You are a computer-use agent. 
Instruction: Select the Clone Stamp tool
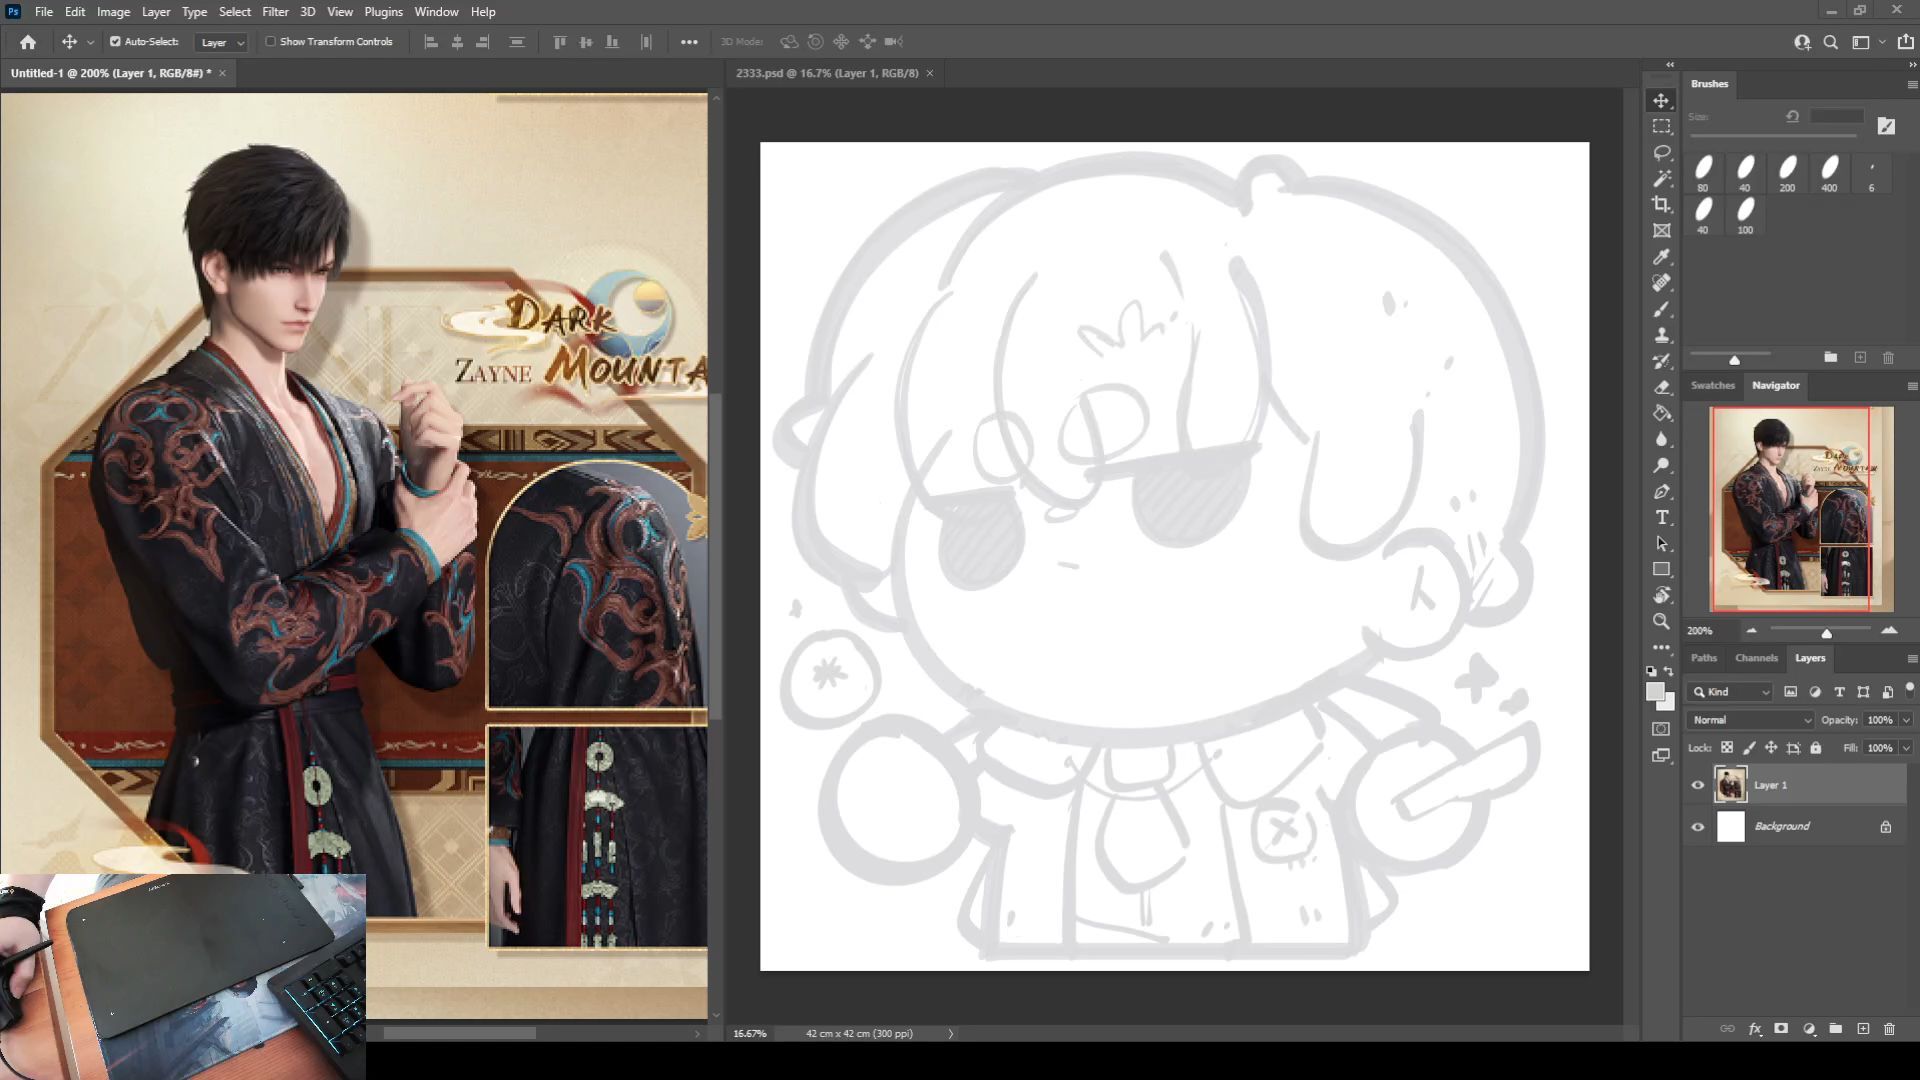[x=1661, y=335]
